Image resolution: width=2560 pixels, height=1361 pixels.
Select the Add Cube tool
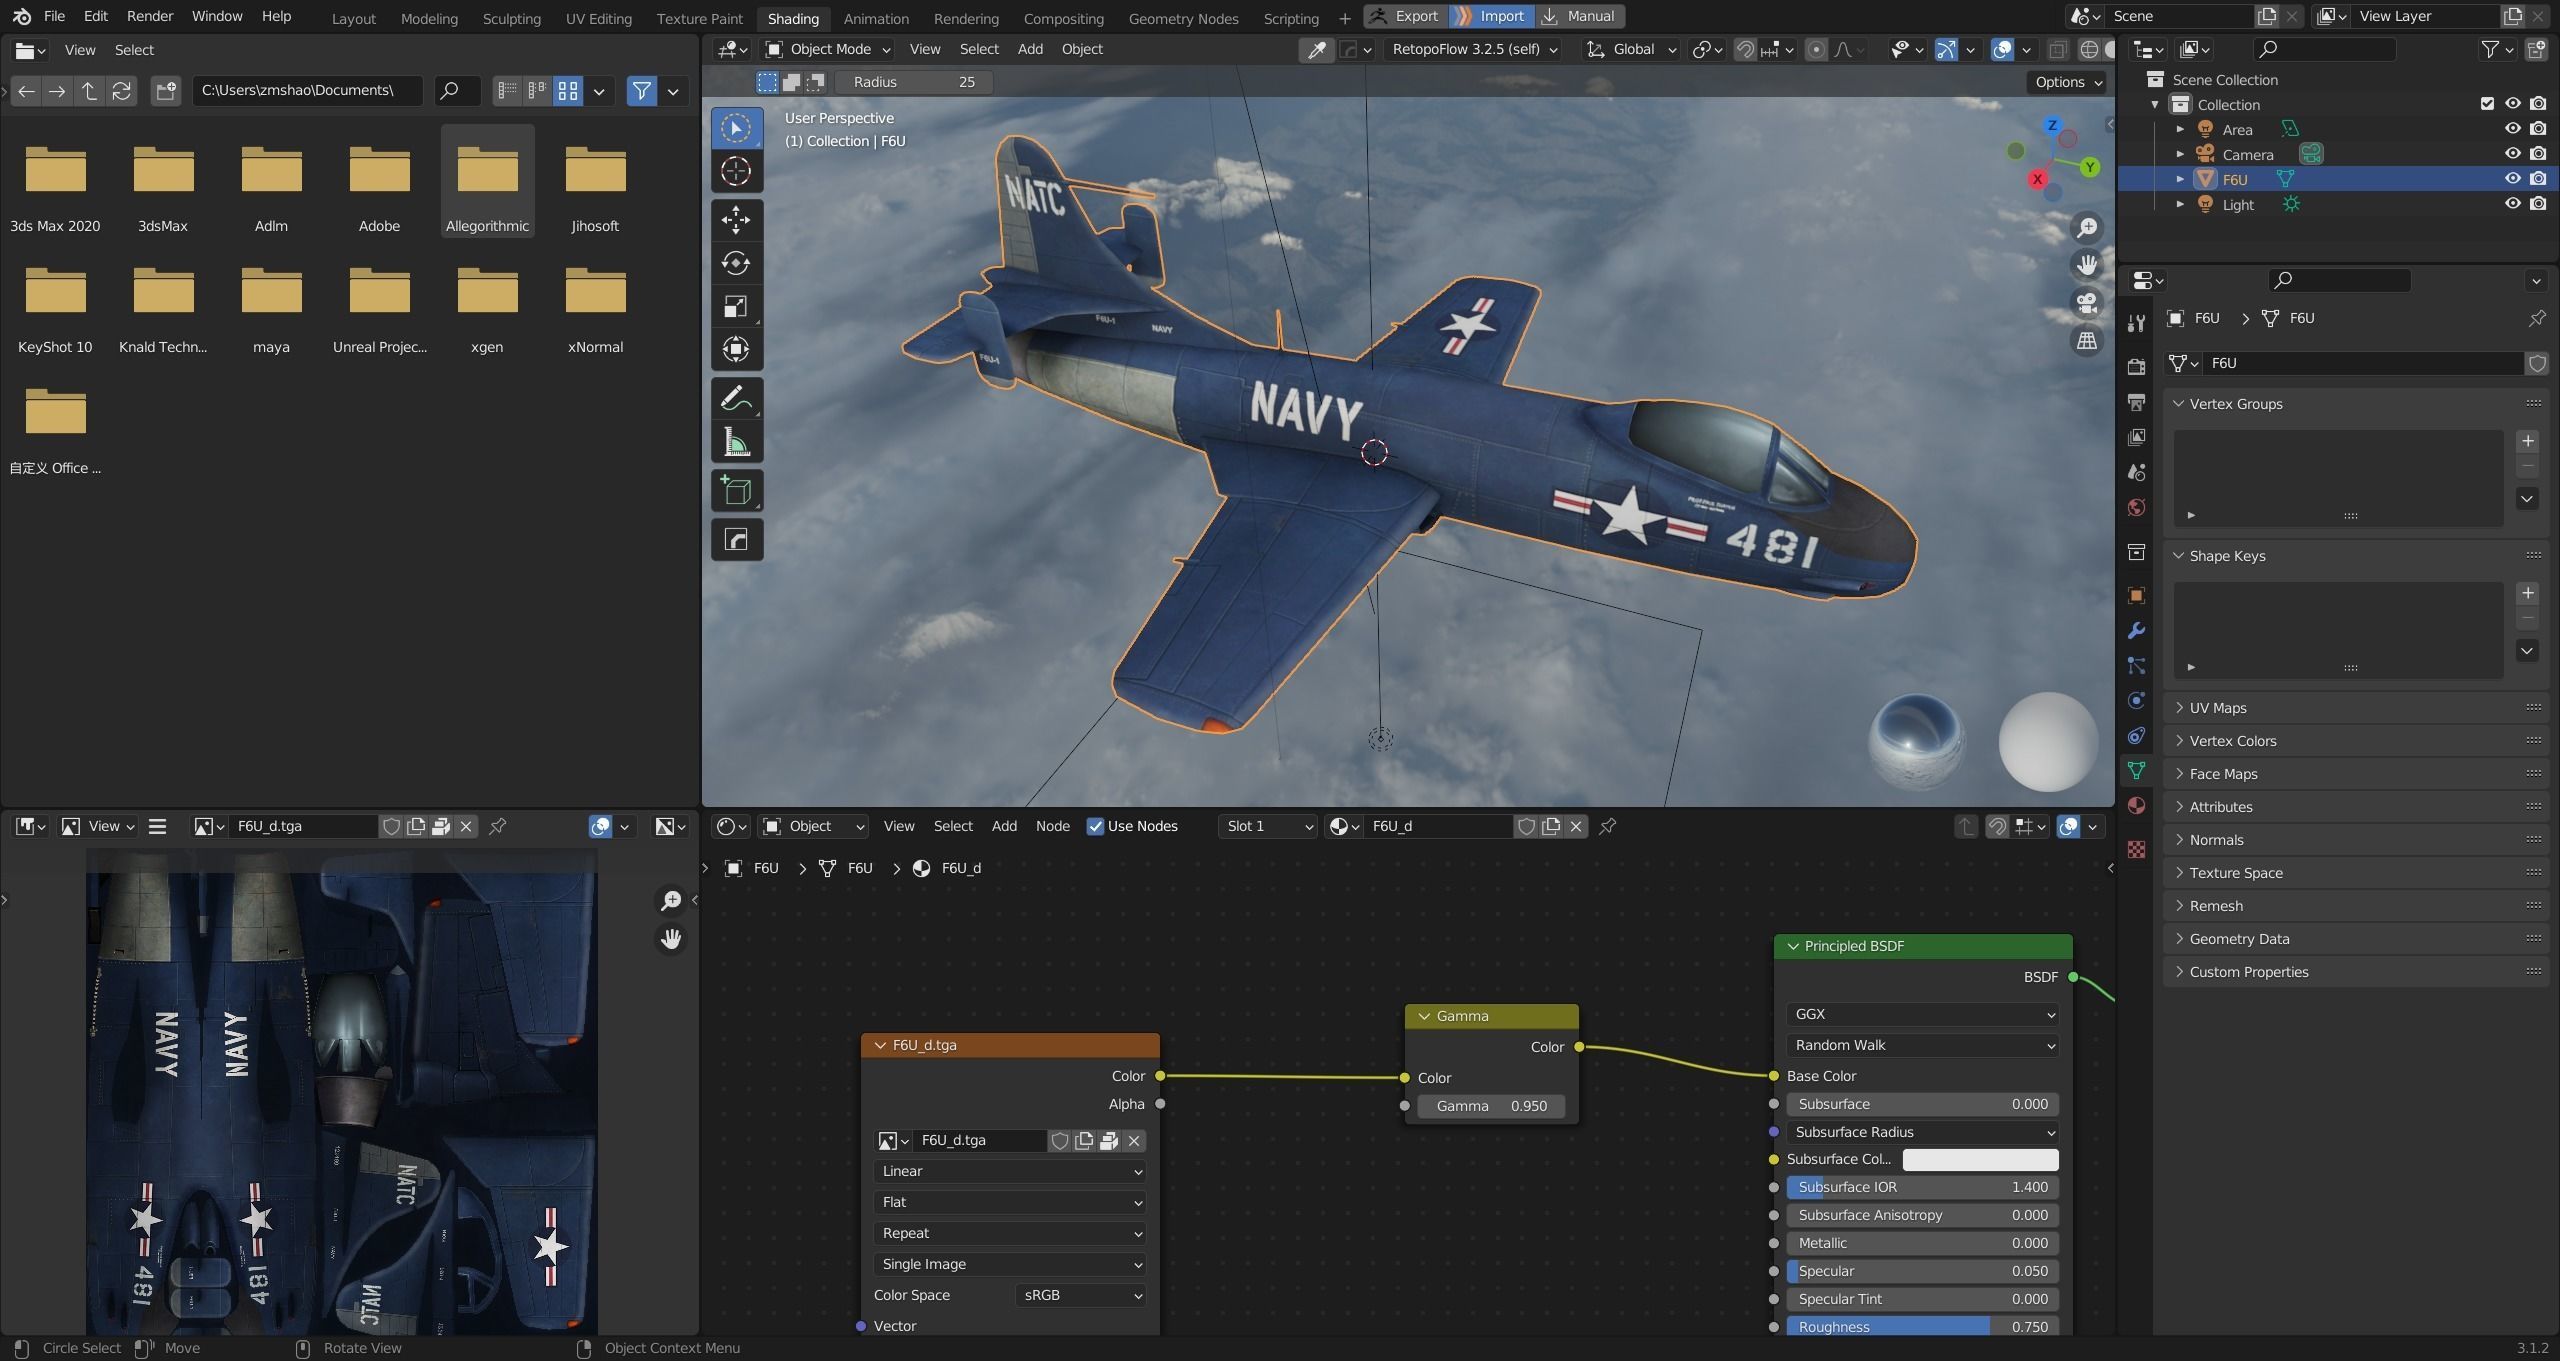pyautogui.click(x=737, y=490)
